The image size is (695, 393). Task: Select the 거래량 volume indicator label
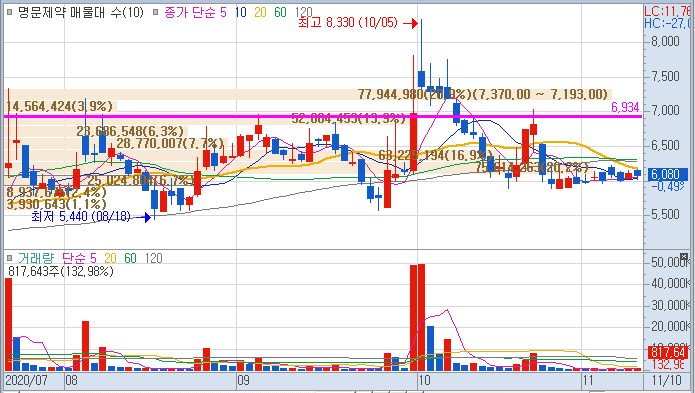pyautogui.click(x=36, y=258)
